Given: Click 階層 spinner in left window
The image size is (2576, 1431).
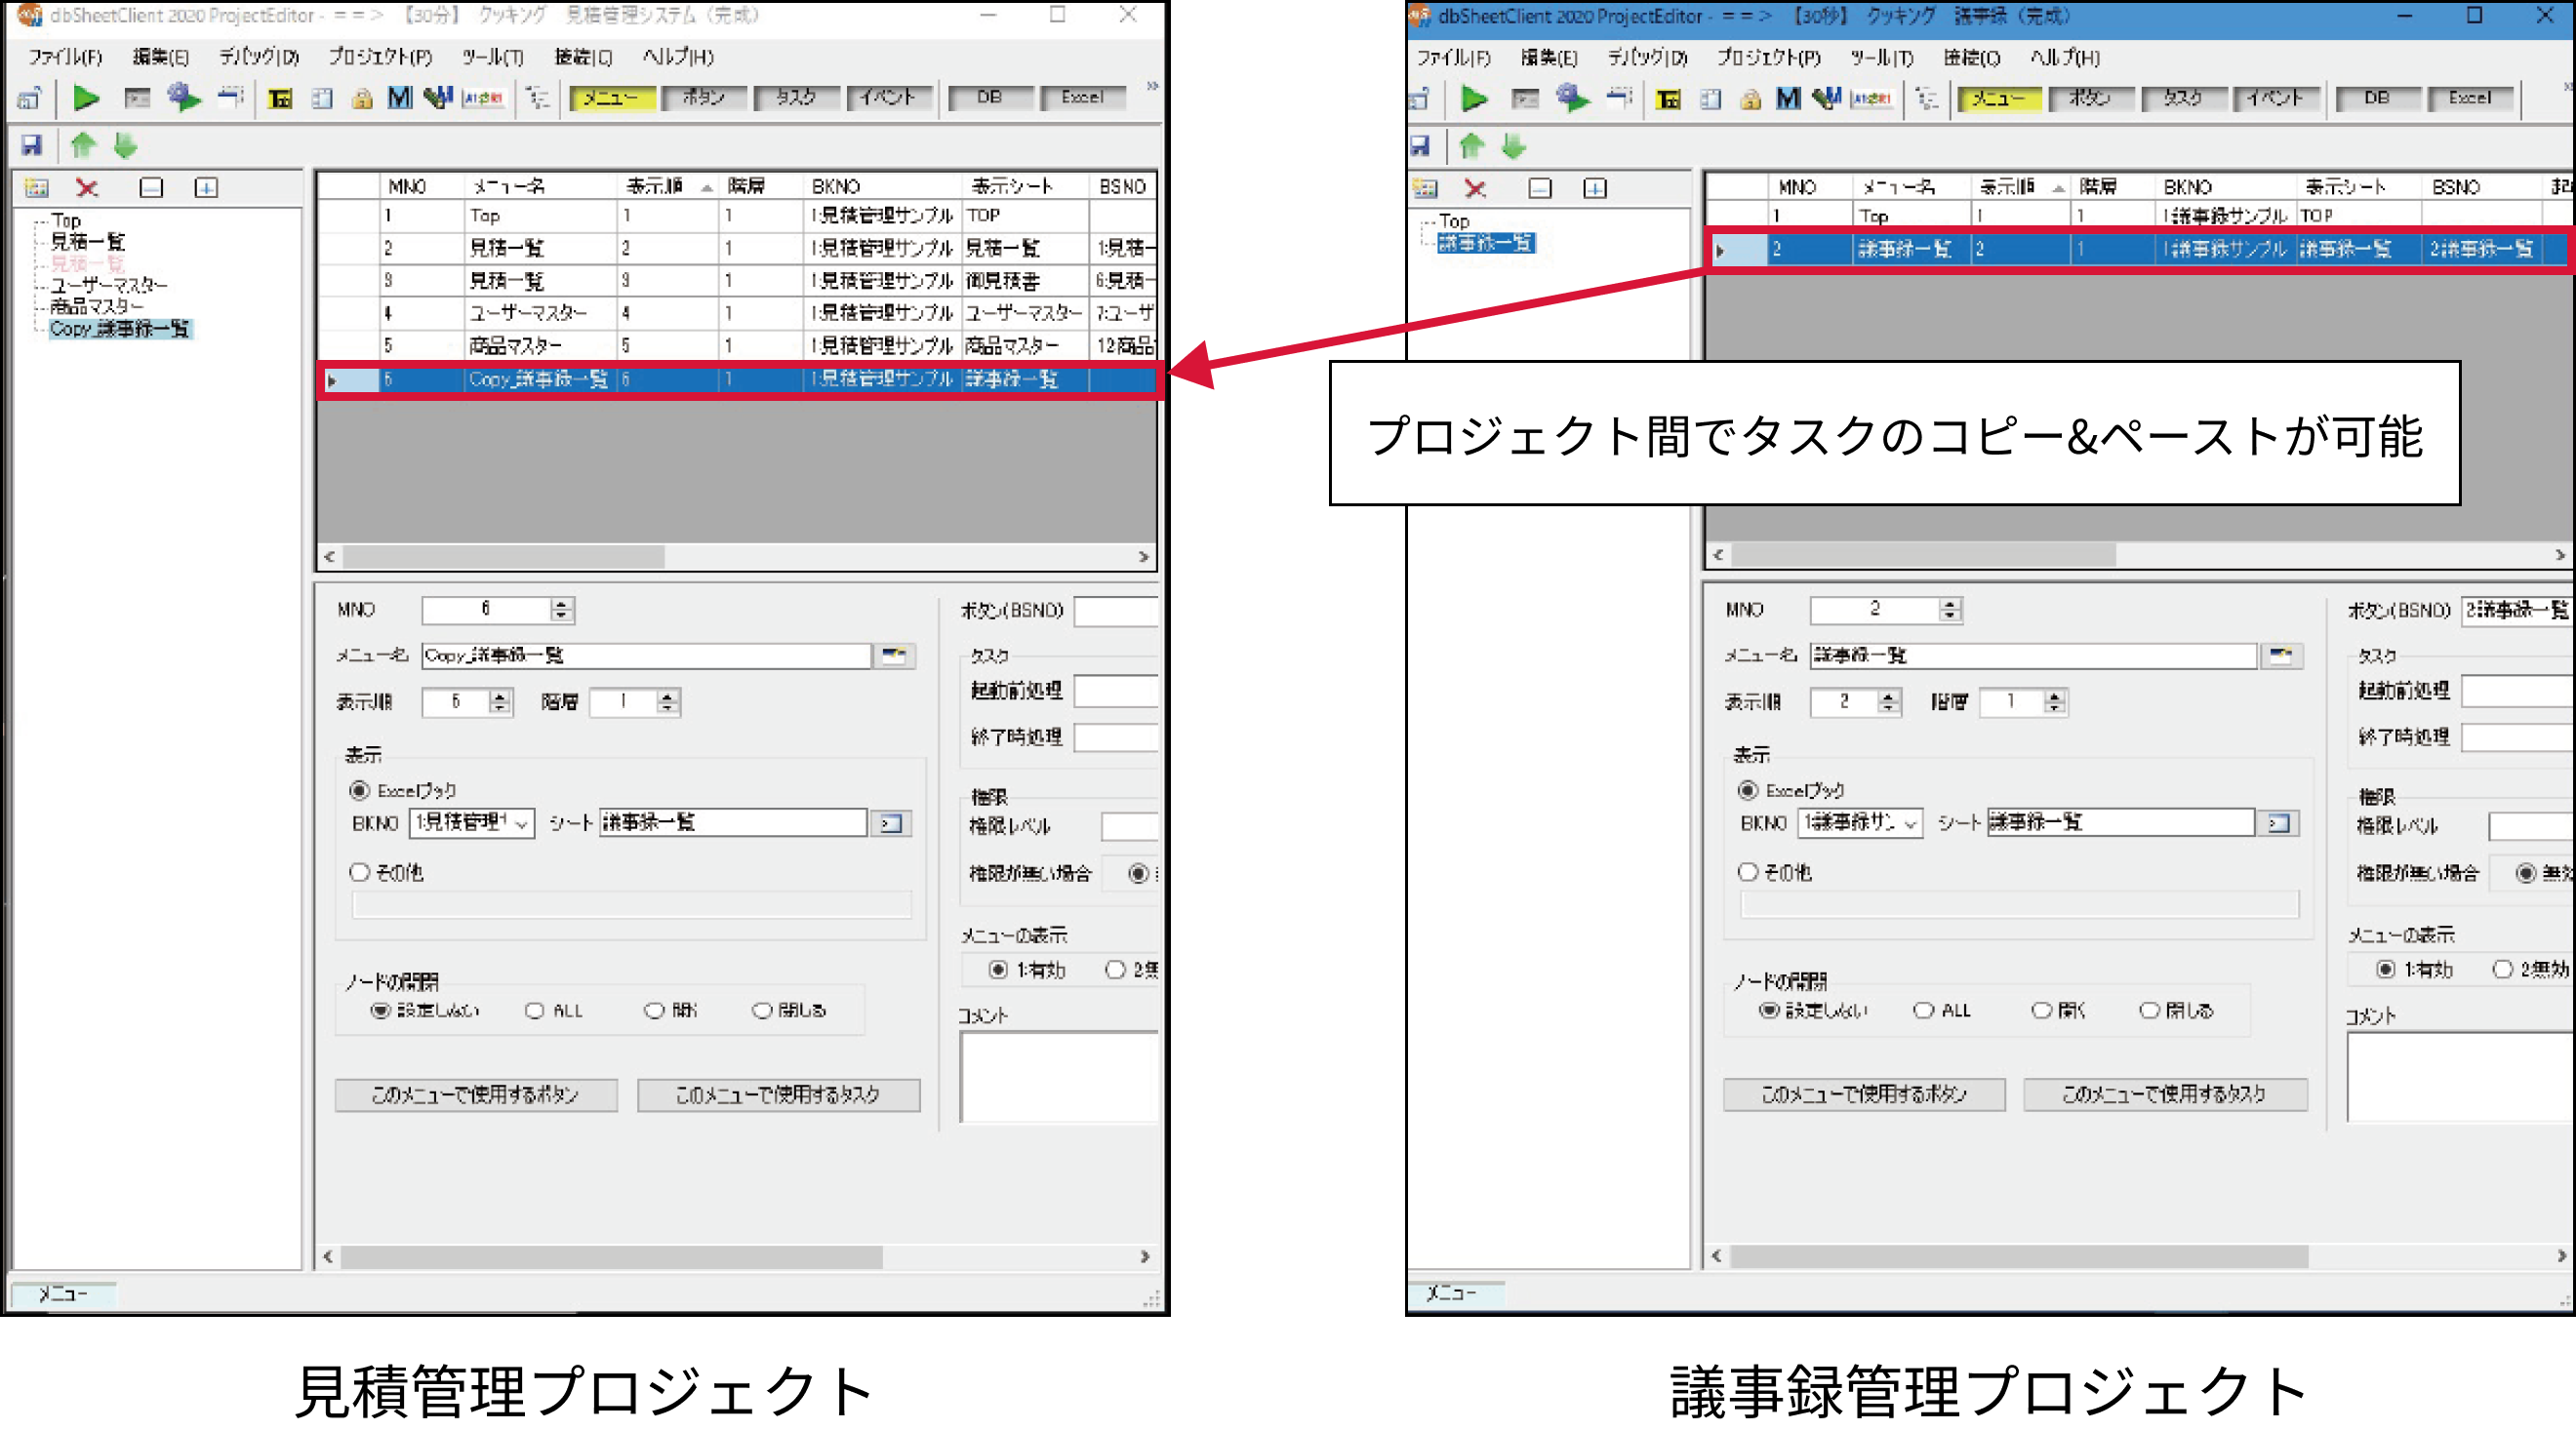Looking at the screenshot, I should [x=668, y=702].
